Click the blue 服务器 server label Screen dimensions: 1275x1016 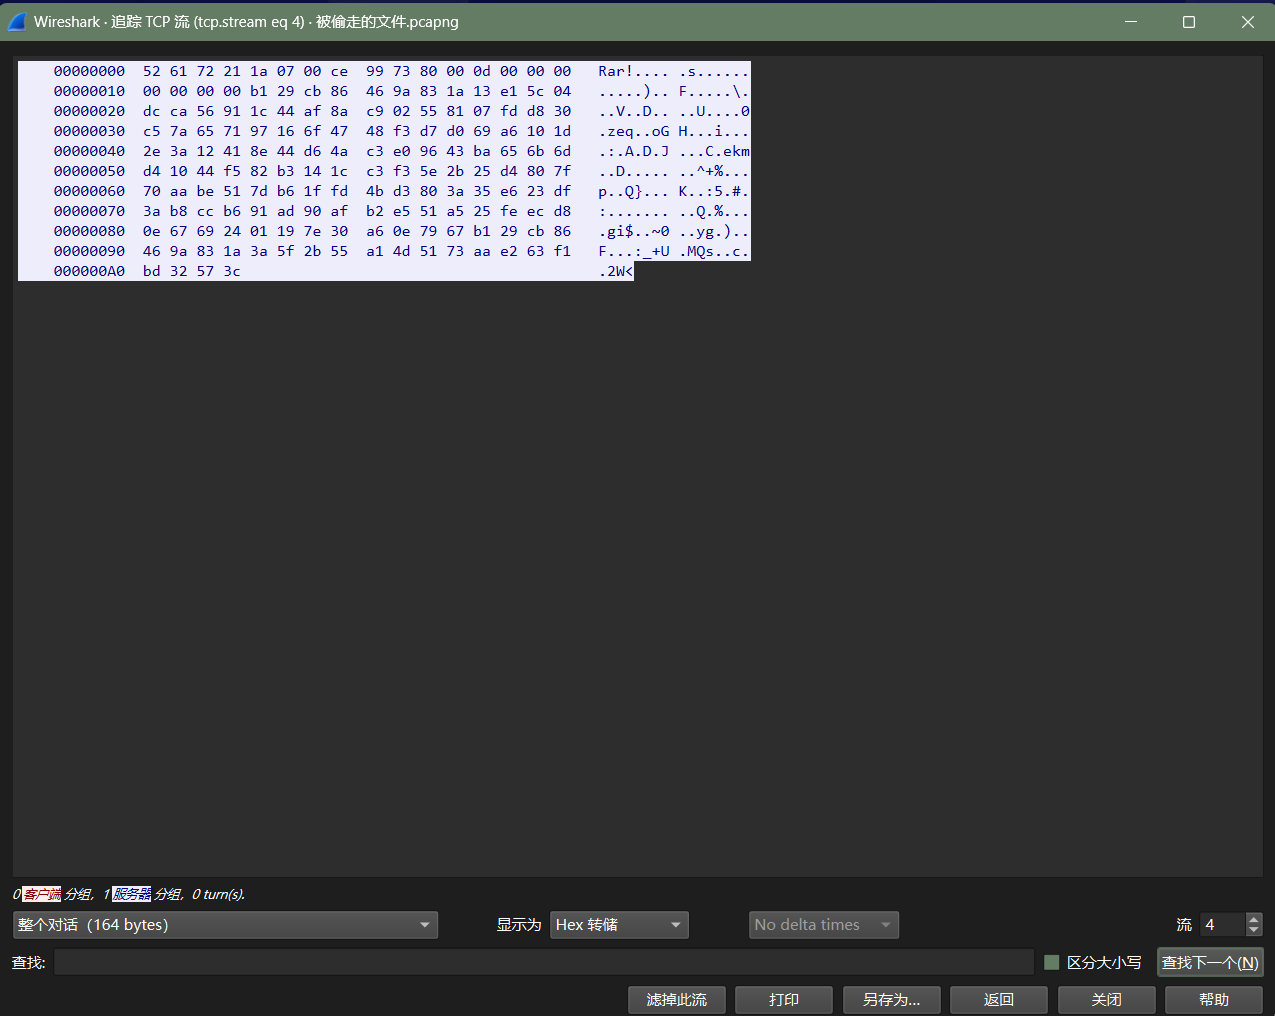click(132, 894)
